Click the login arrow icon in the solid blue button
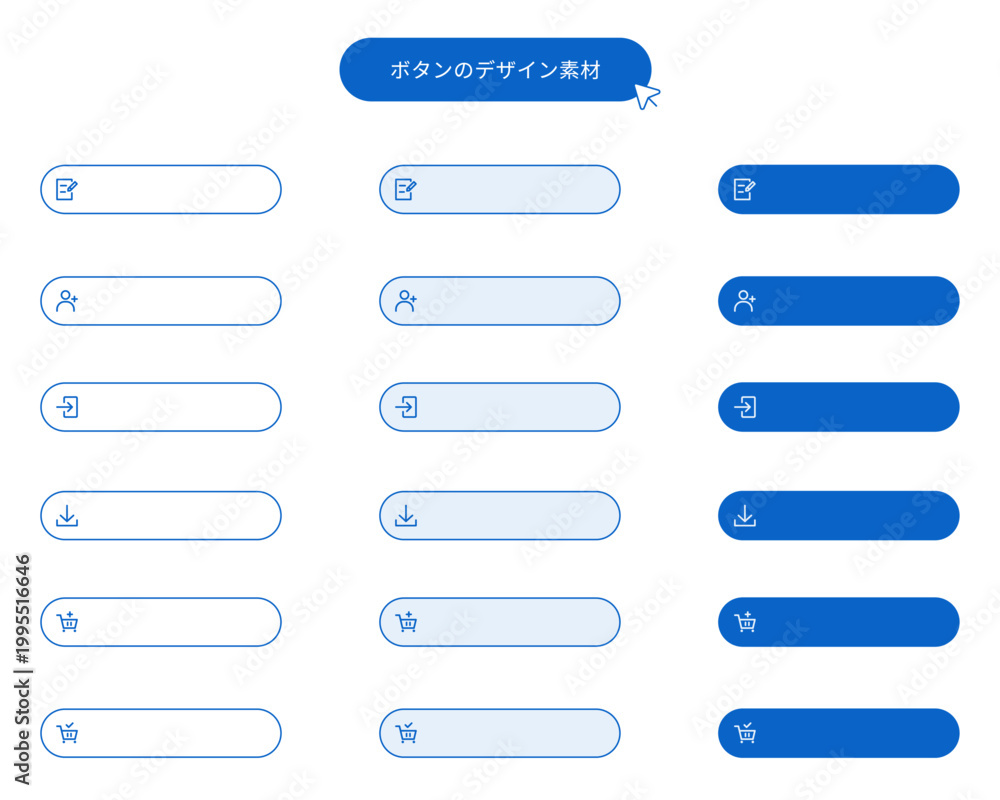1000x800 pixels. click(x=744, y=407)
